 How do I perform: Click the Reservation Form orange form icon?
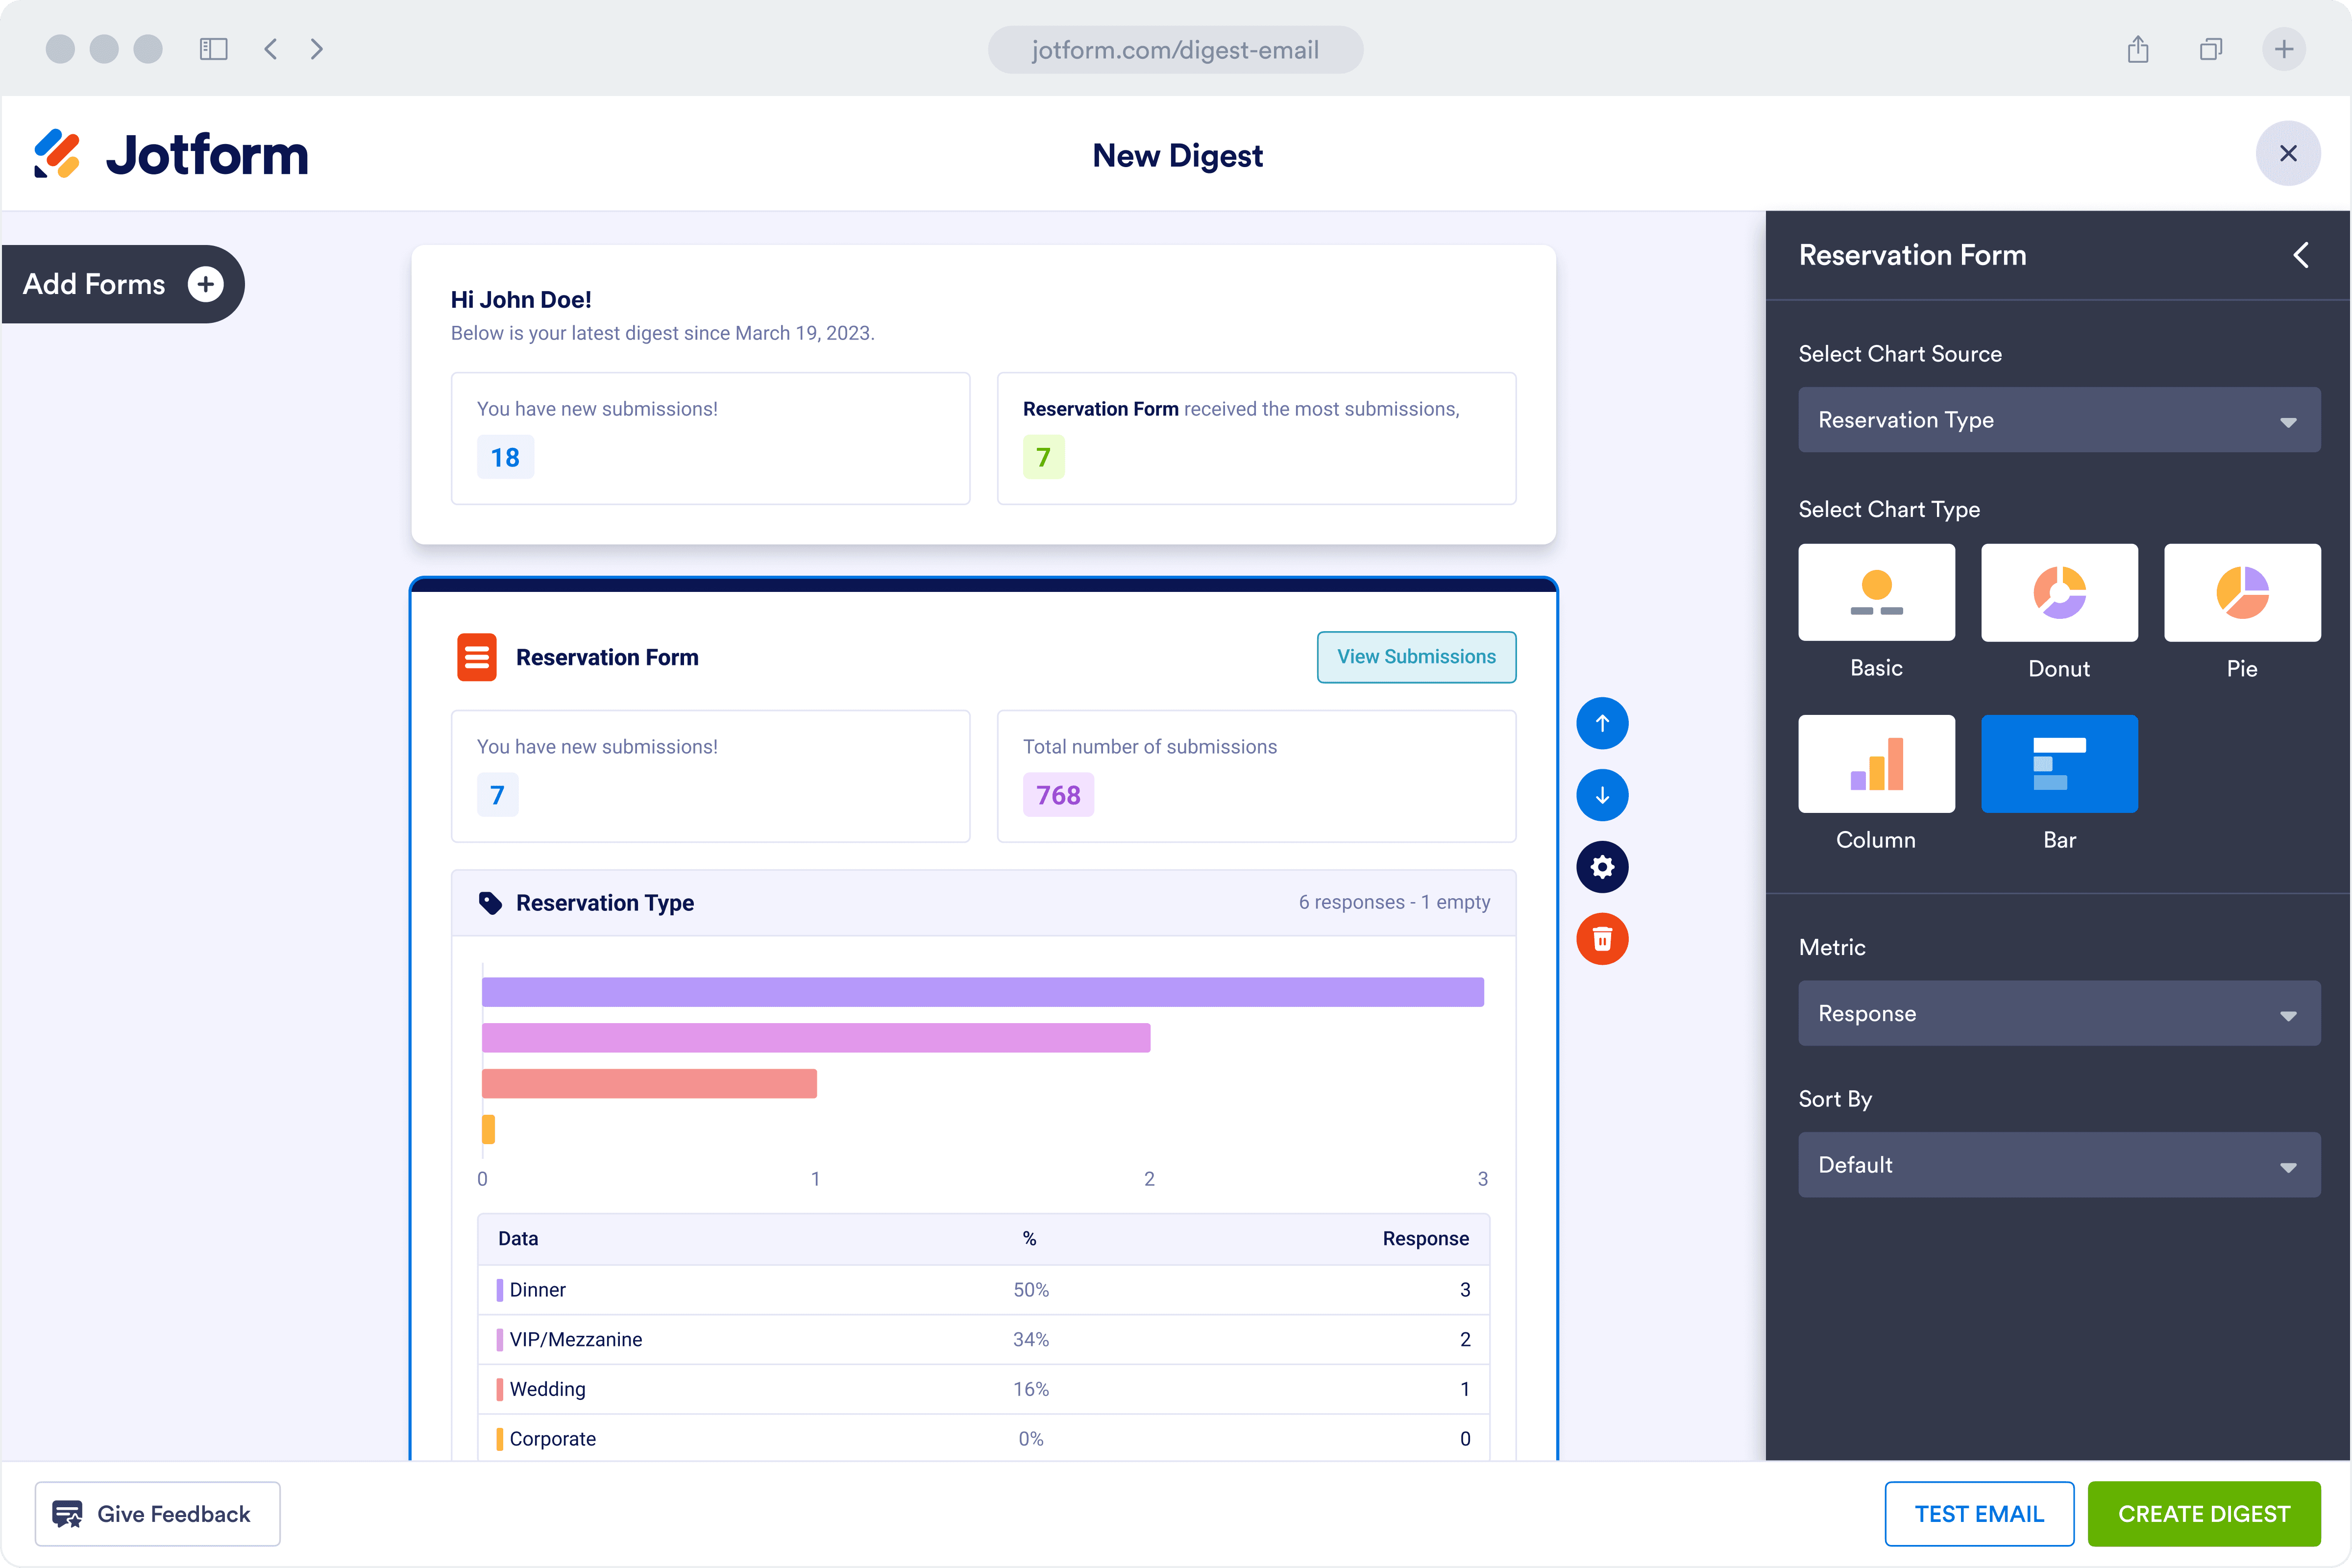477,657
